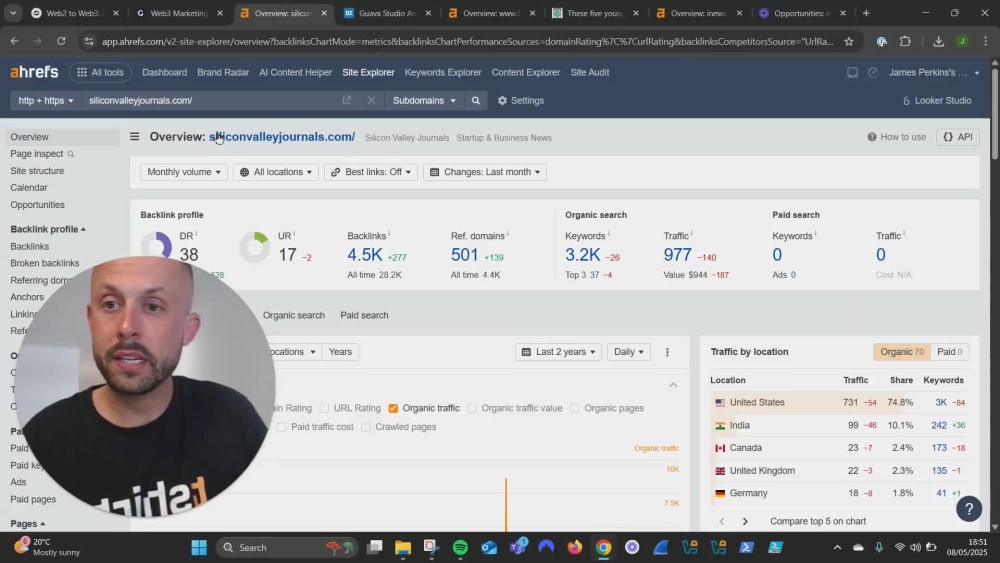The image size is (1000, 563).
Task: Open Calendar in sidebar
Action: point(29,187)
